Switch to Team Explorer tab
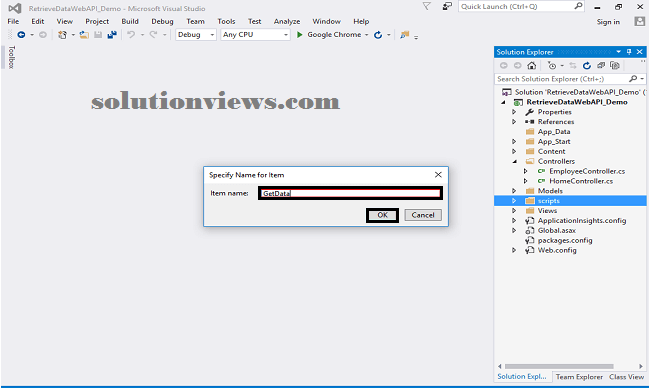 coord(579,377)
